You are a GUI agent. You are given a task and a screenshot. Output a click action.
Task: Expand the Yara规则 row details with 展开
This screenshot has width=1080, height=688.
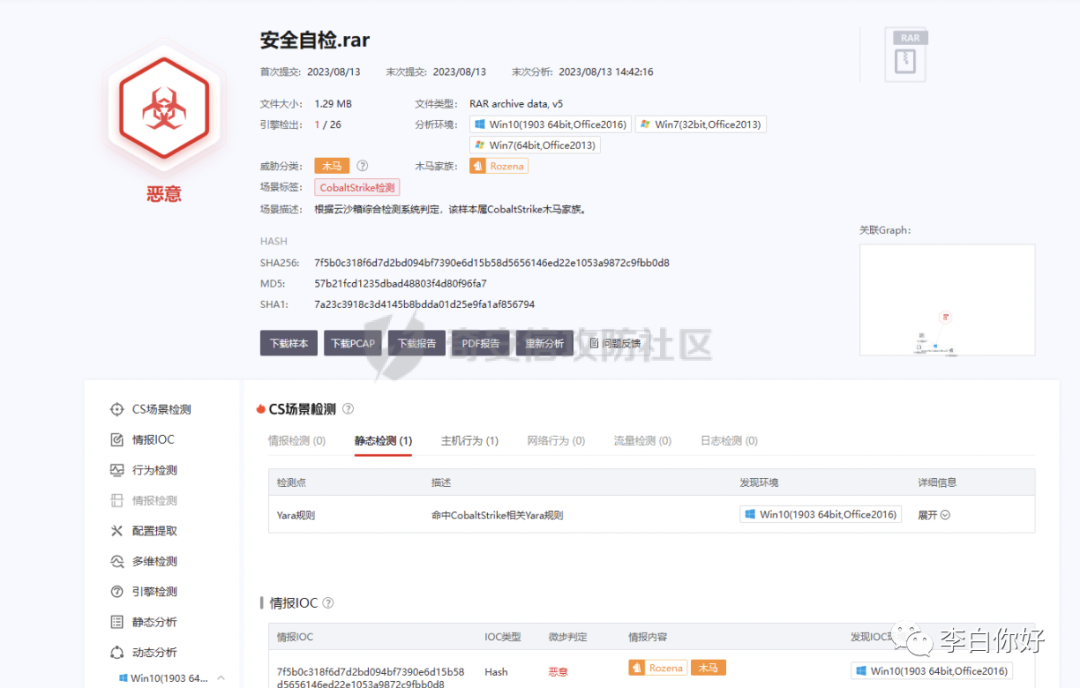point(934,514)
